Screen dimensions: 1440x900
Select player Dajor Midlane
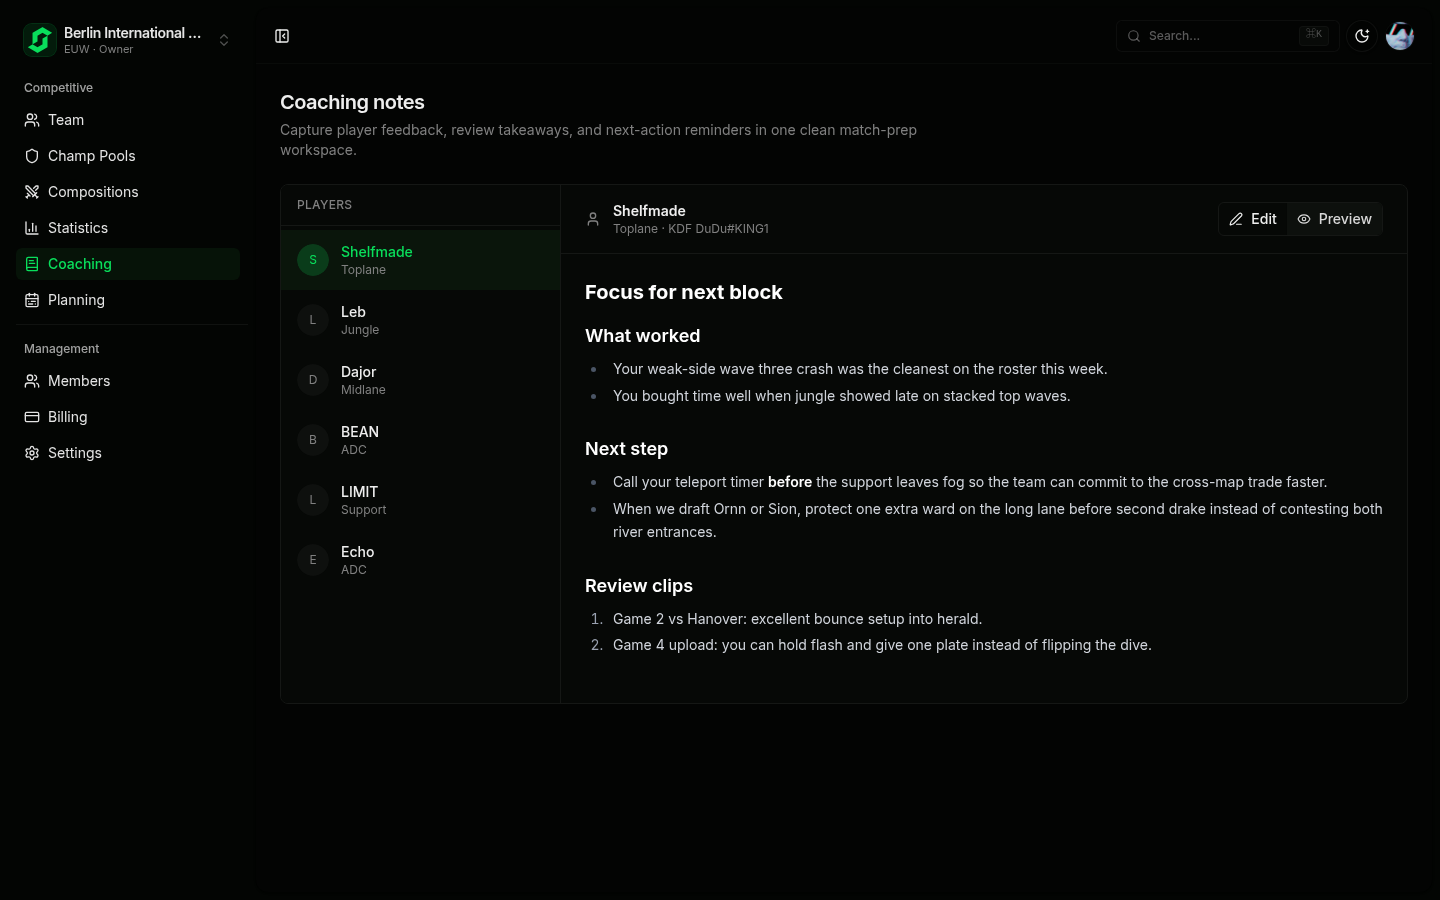[420, 380]
